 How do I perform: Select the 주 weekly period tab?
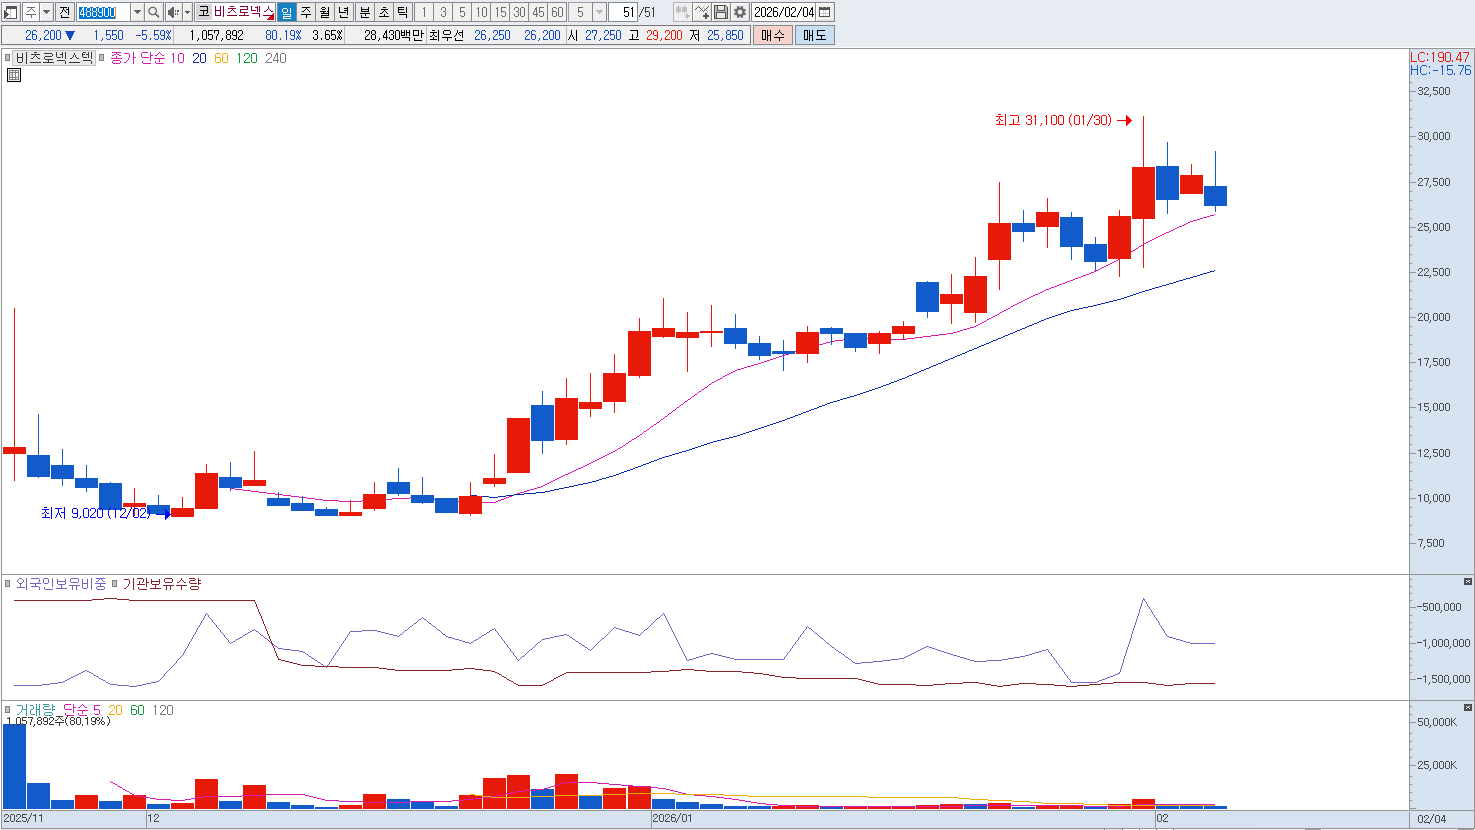(306, 12)
